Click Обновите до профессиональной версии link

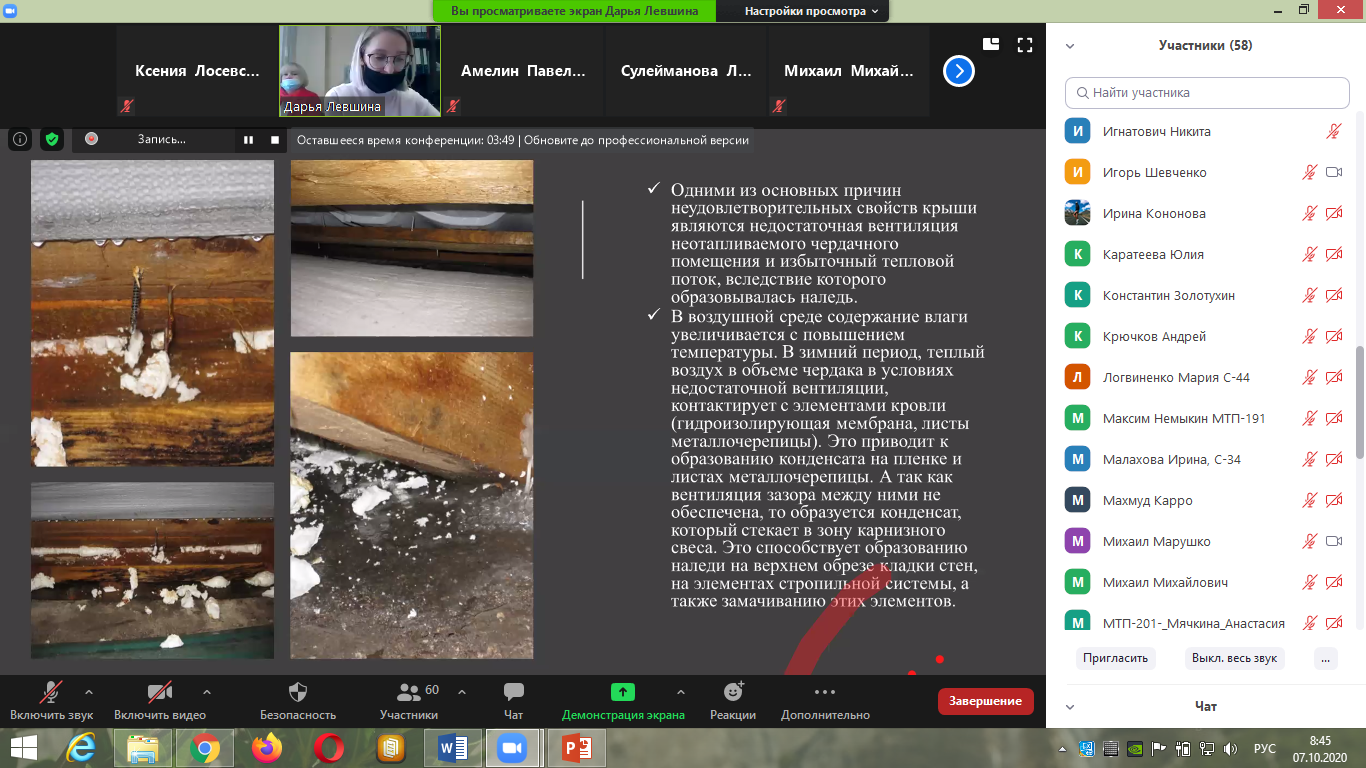coord(636,140)
